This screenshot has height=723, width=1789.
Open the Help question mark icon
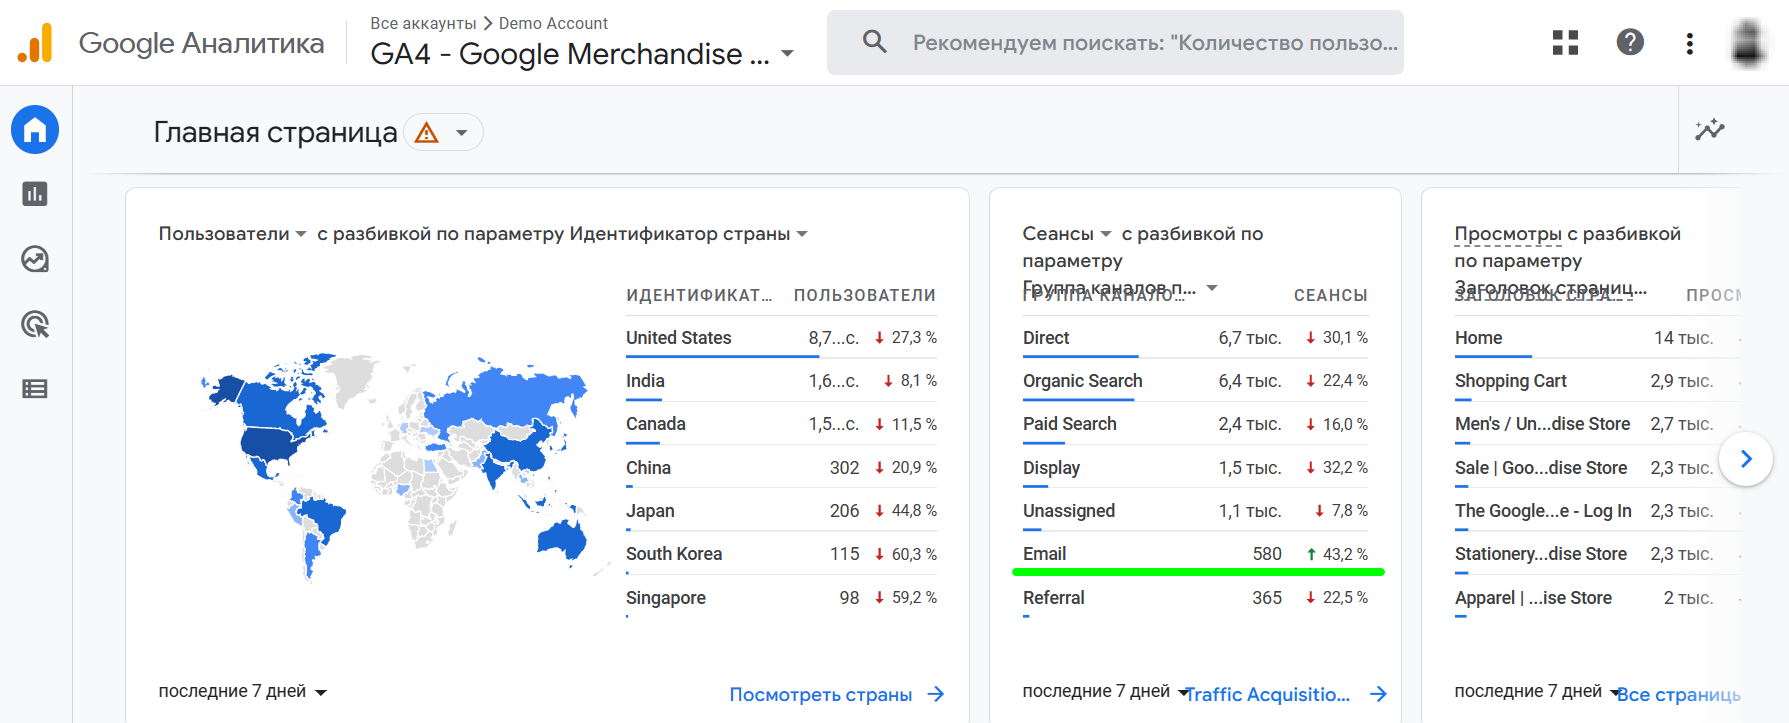coord(1630,42)
